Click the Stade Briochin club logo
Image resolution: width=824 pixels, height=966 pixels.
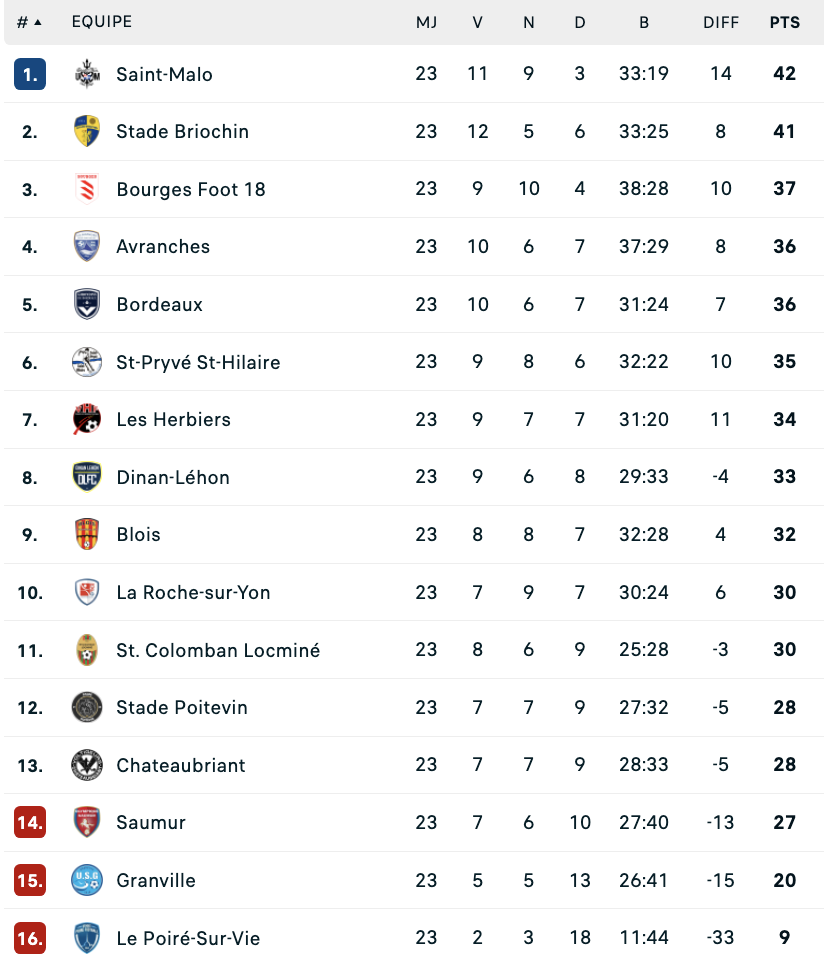[87, 131]
